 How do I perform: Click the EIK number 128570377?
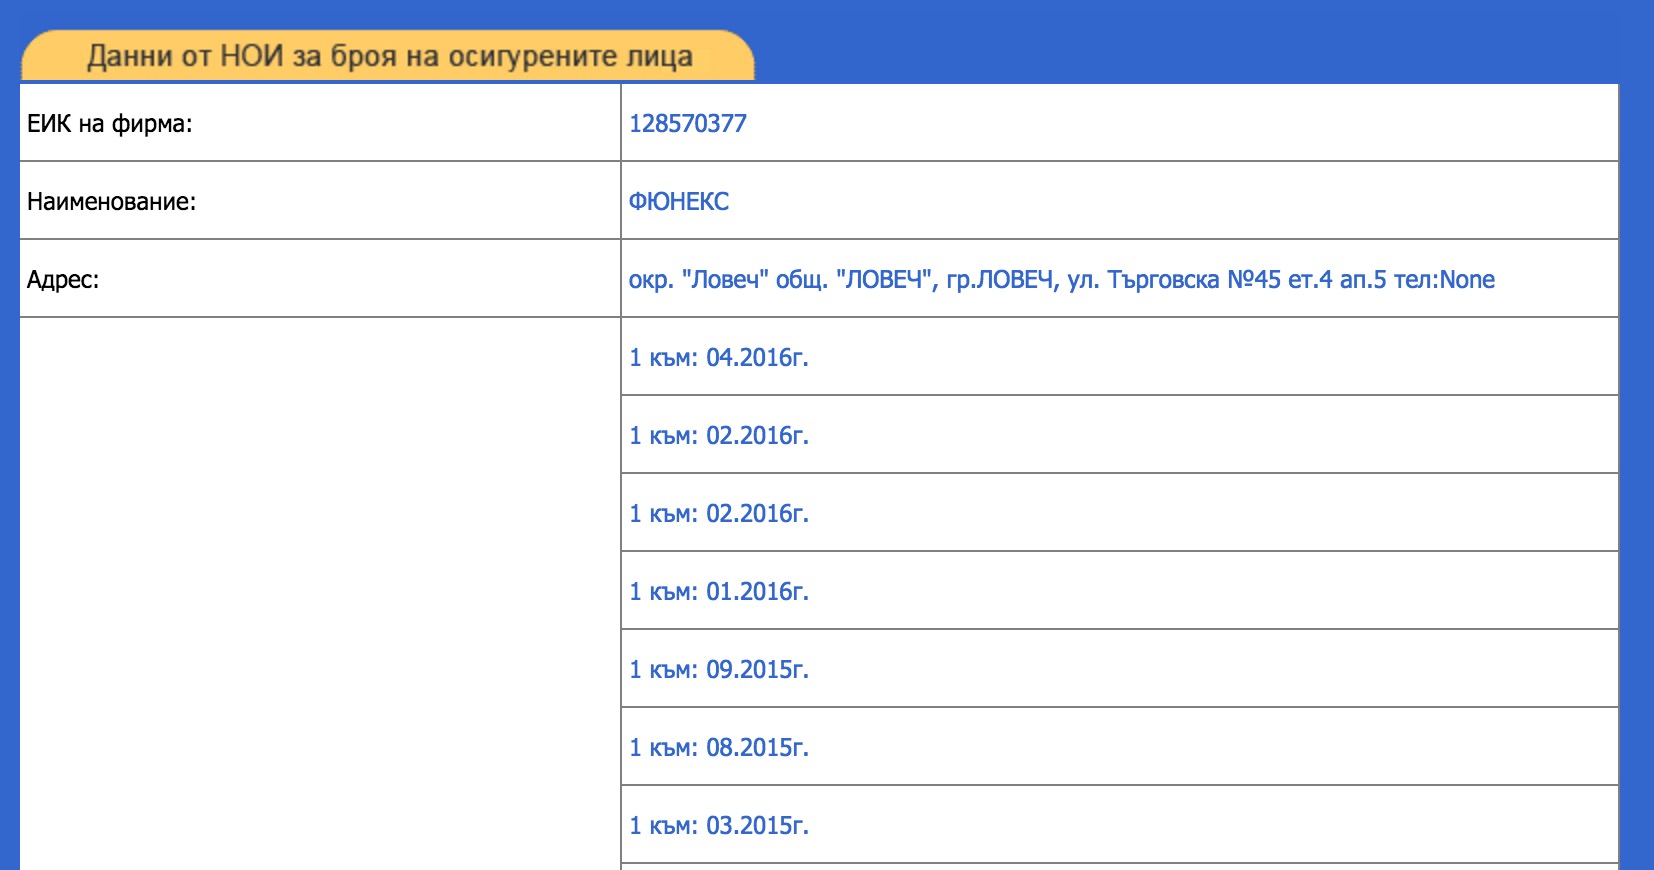[687, 123]
